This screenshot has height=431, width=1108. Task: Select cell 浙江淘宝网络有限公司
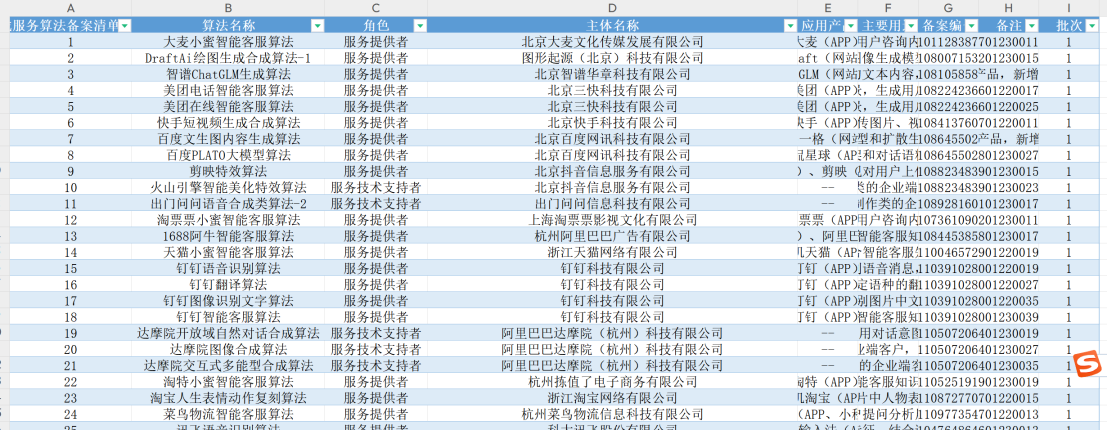click(x=612, y=398)
